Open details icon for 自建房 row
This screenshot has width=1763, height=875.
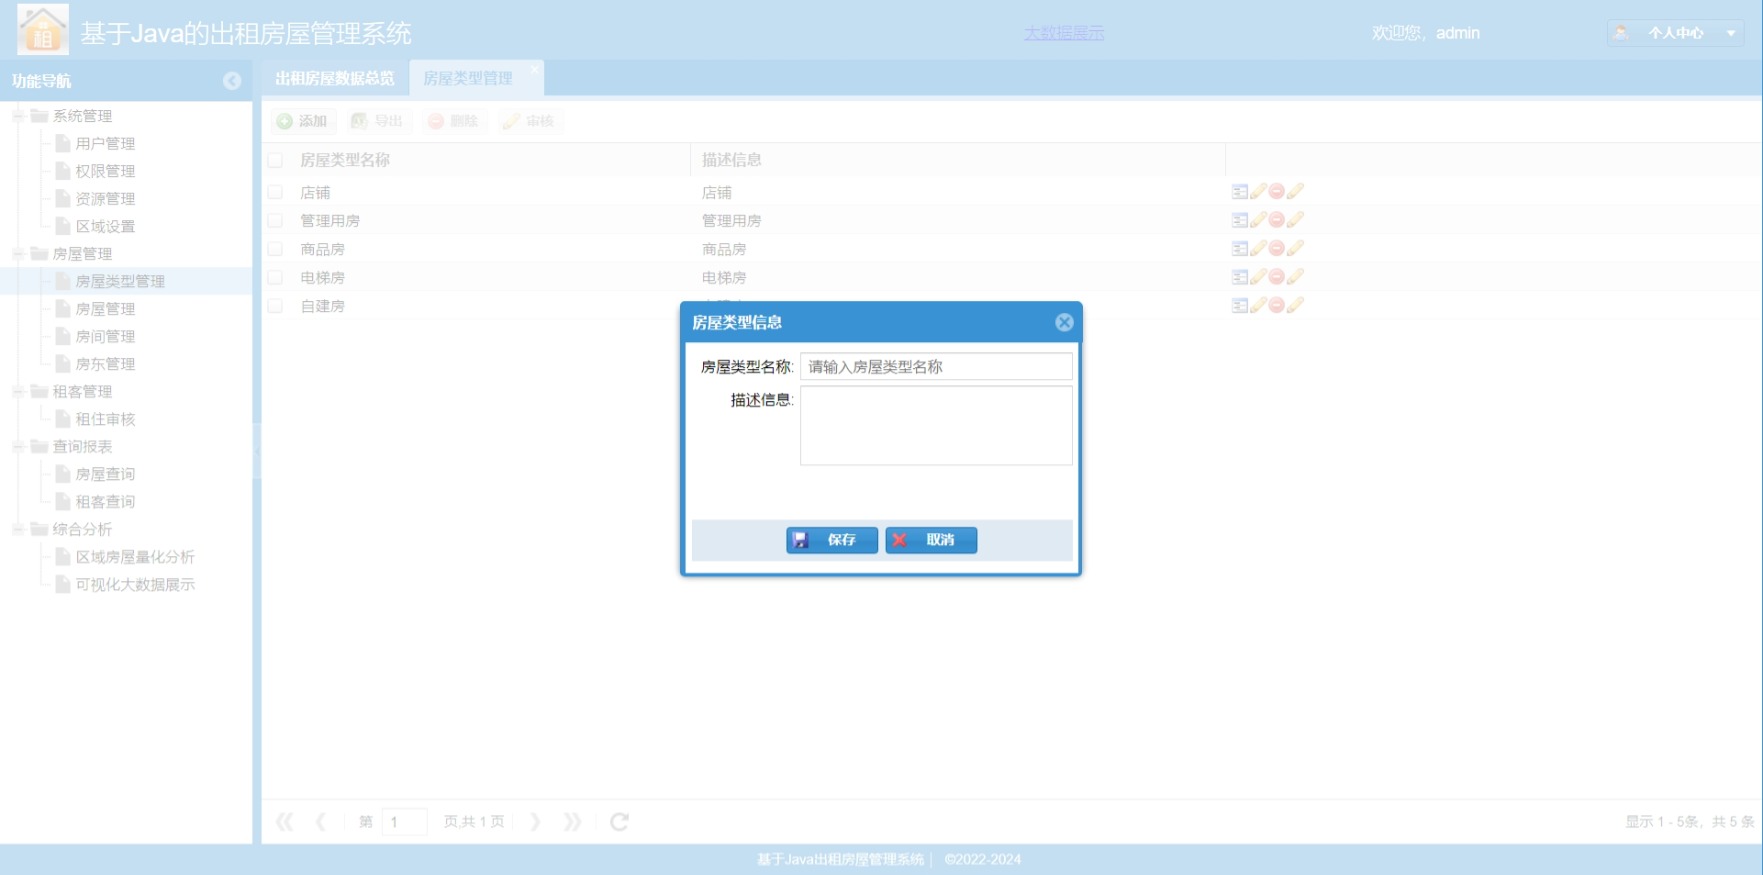[x=1240, y=306]
